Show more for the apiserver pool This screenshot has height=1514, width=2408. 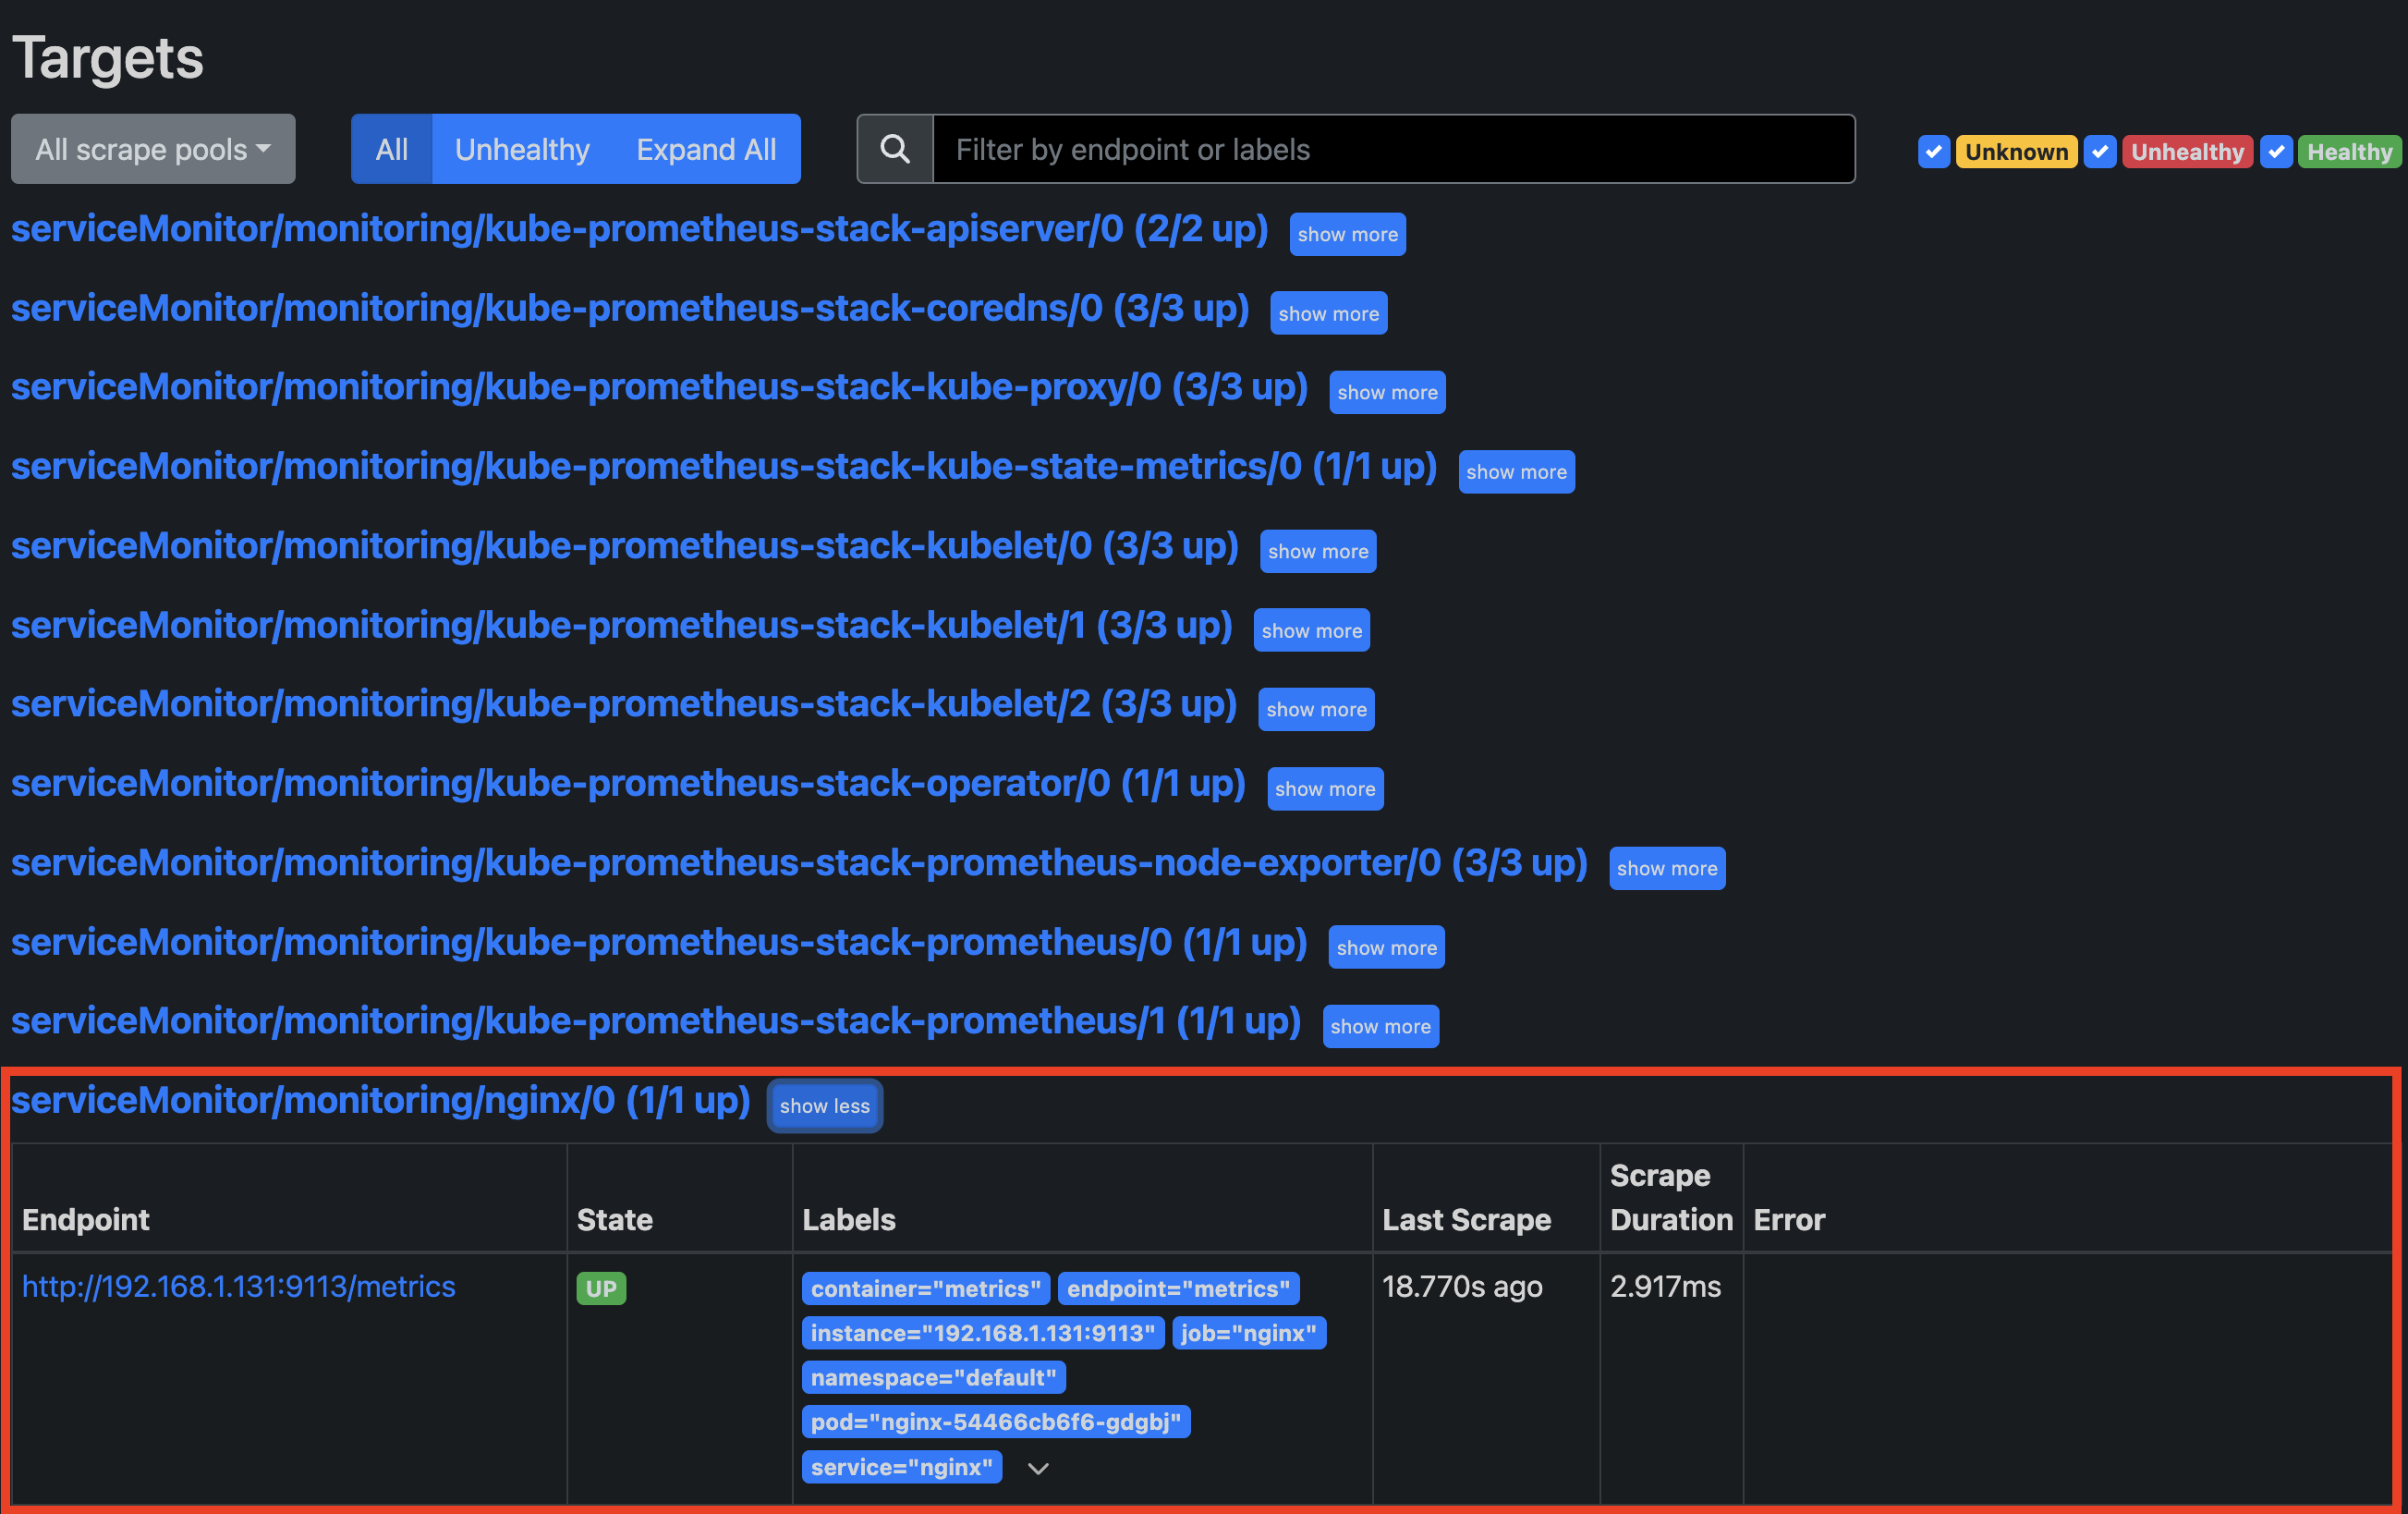(1347, 235)
